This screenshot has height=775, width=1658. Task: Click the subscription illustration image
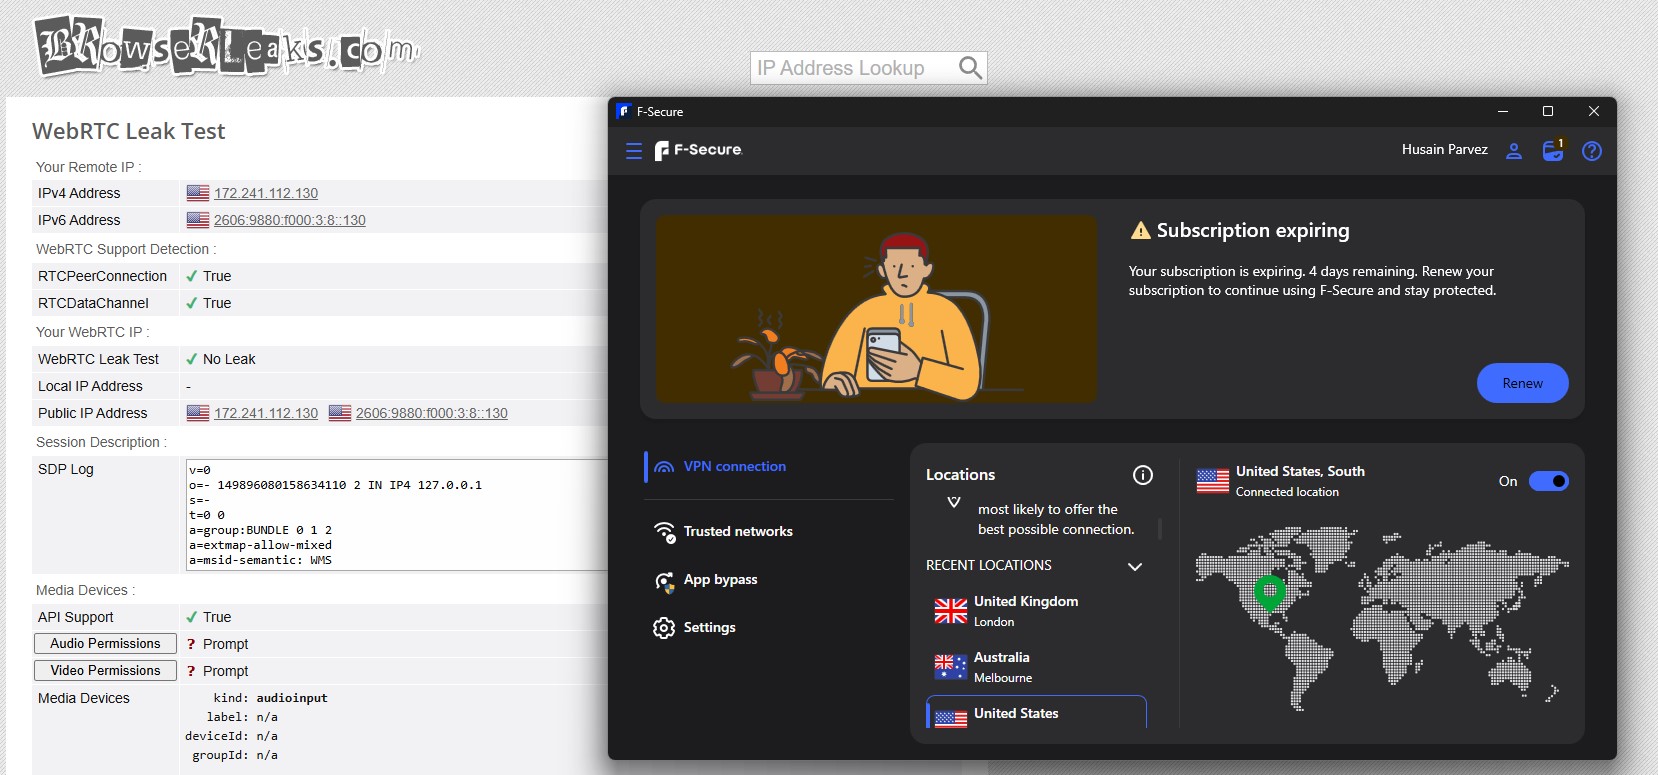pyautogui.click(x=876, y=309)
